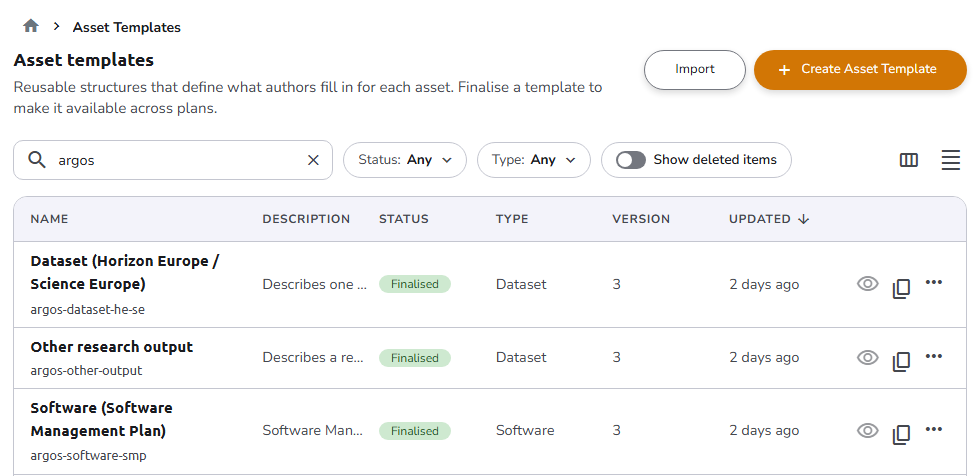This screenshot has width=980, height=476.
Task: Open more actions for Other research output
Action: pos(934,356)
